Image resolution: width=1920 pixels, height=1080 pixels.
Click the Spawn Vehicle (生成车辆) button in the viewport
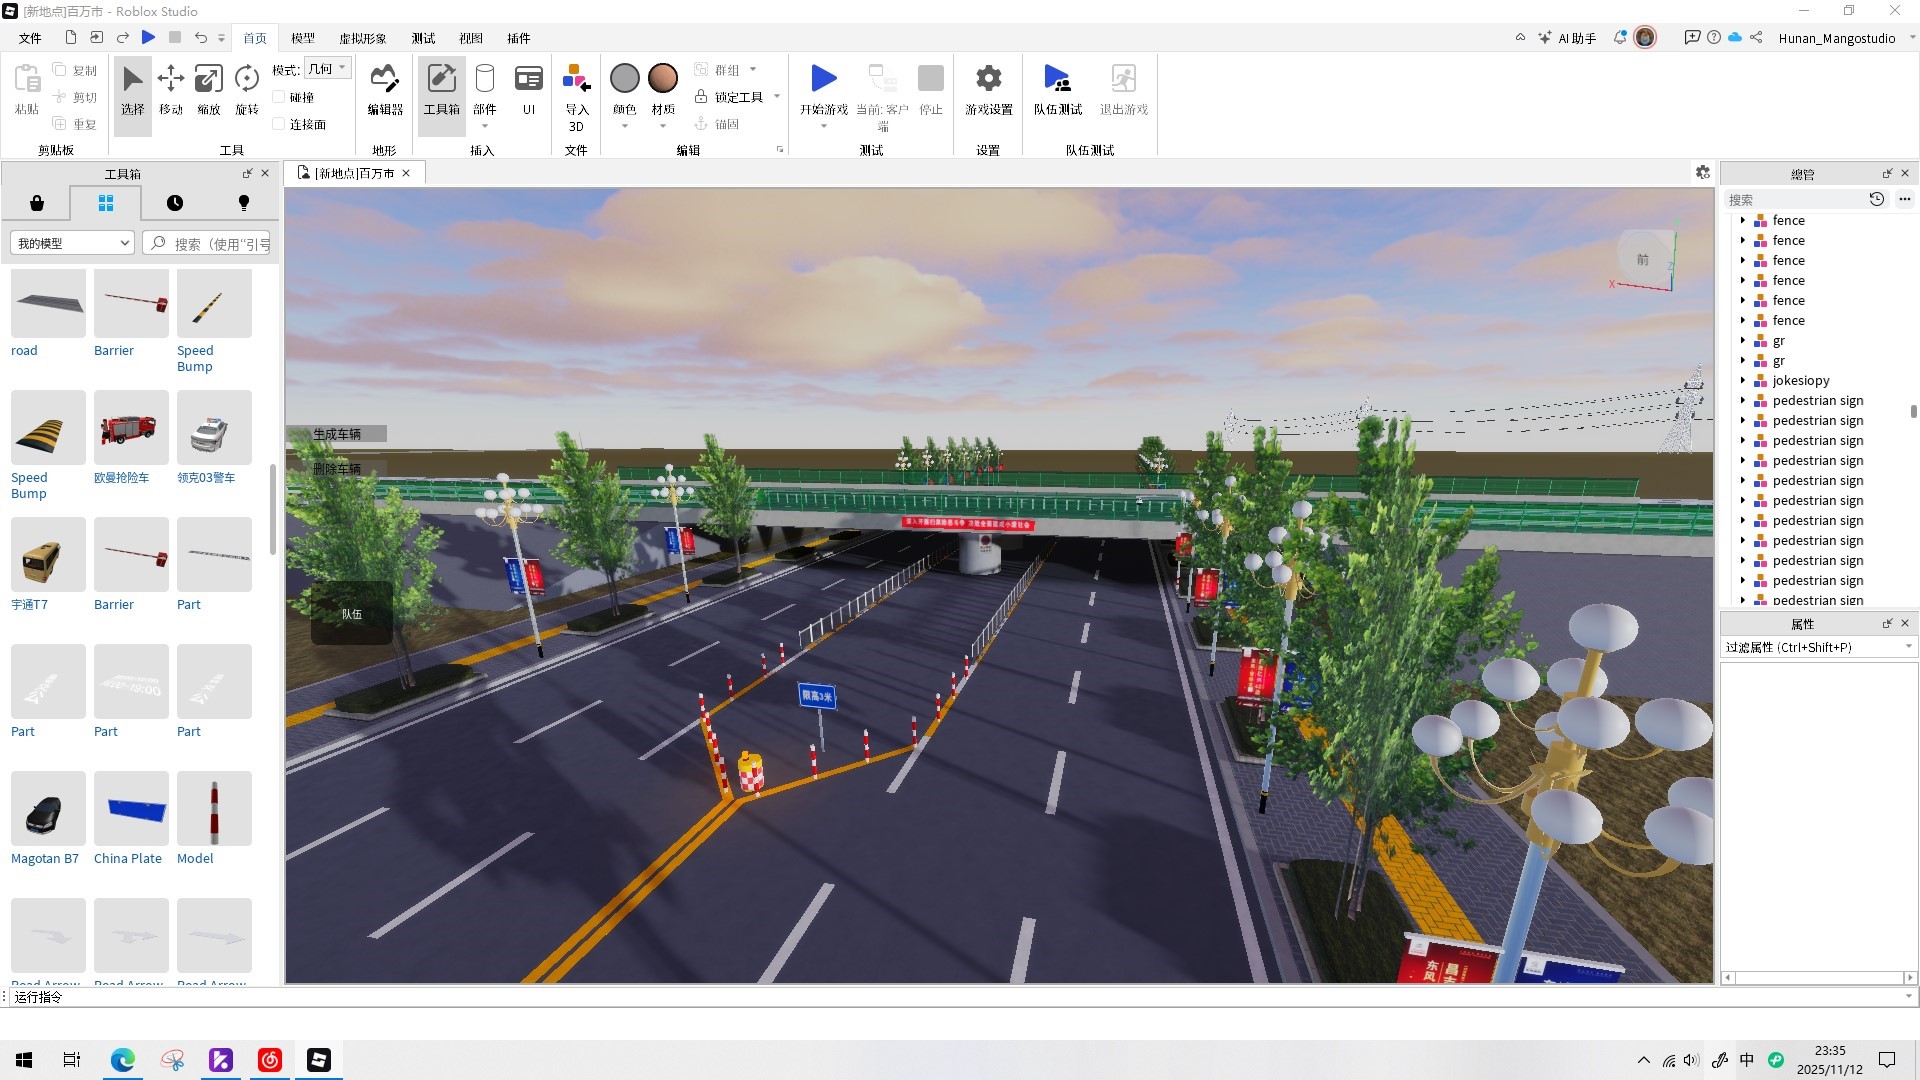pyautogui.click(x=337, y=434)
